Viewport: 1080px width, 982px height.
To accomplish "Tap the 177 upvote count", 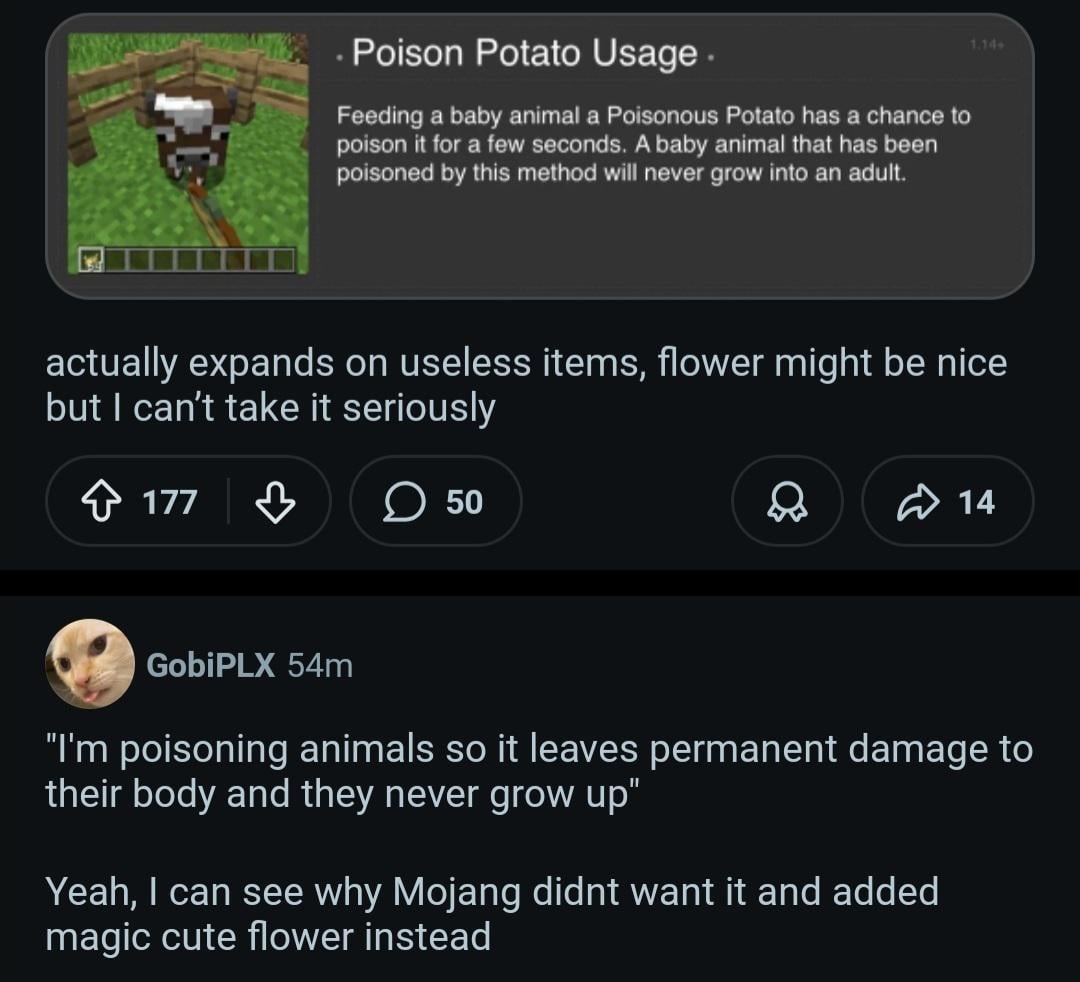I will (170, 501).
